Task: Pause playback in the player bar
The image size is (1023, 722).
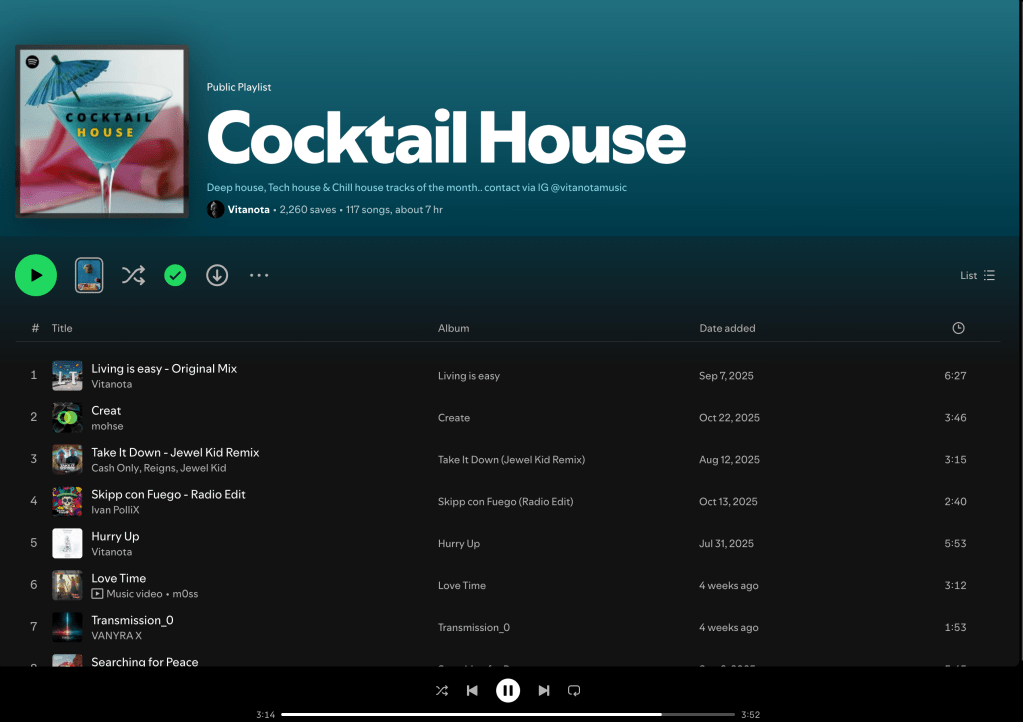Action: 508,690
